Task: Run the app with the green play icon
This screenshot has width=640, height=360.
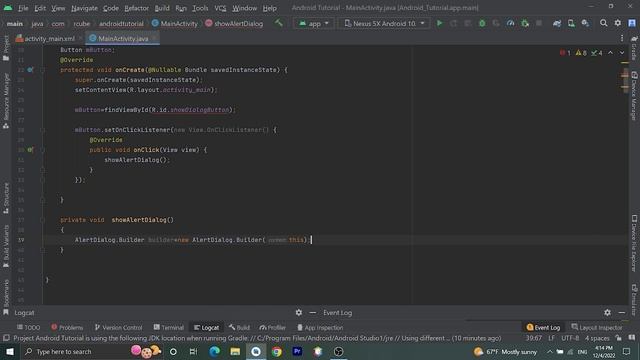Action: pos(440,23)
